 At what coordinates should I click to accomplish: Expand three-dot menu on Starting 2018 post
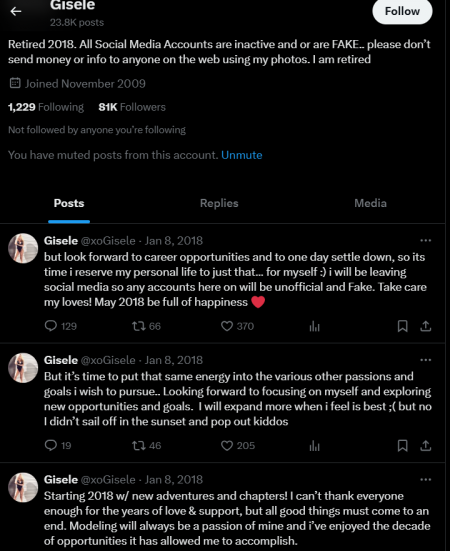coord(425,479)
